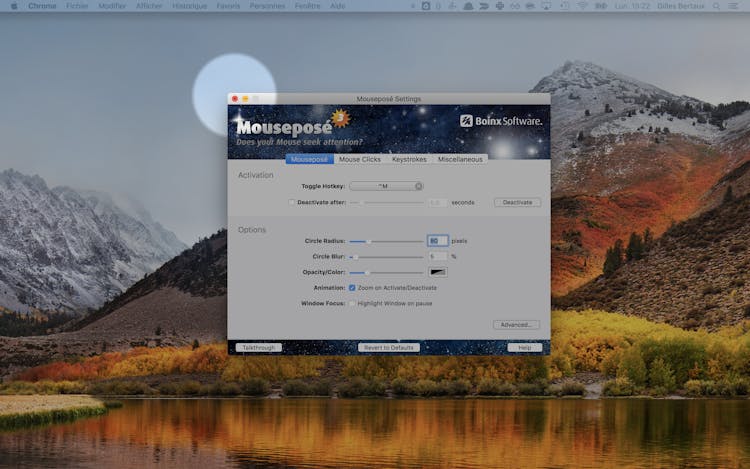The image size is (750, 469).
Task: Click the Boinx Software logo
Action: pyautogui.click(x=501, y=121)
